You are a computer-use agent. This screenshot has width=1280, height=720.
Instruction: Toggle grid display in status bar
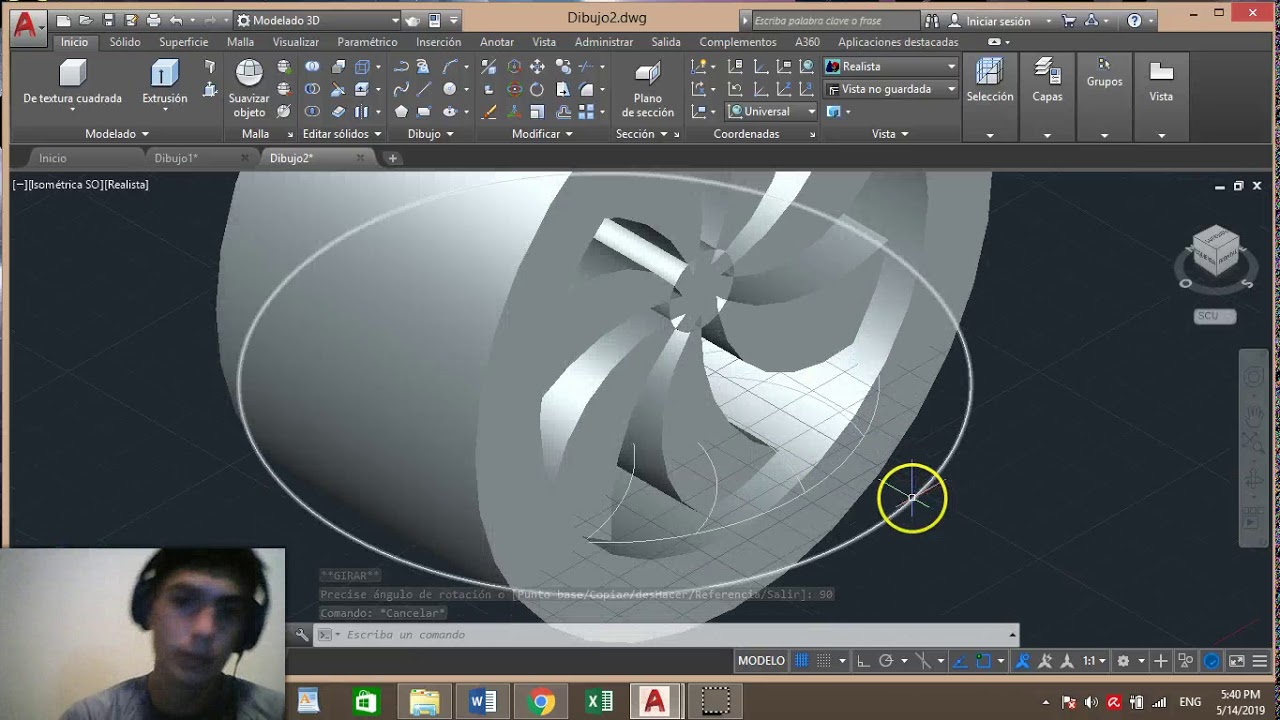point(801,661)
